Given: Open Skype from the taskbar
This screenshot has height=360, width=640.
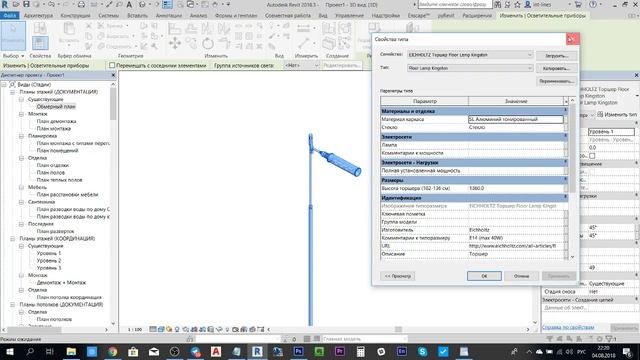Looking at the screenshot, I should click(422, 351).
